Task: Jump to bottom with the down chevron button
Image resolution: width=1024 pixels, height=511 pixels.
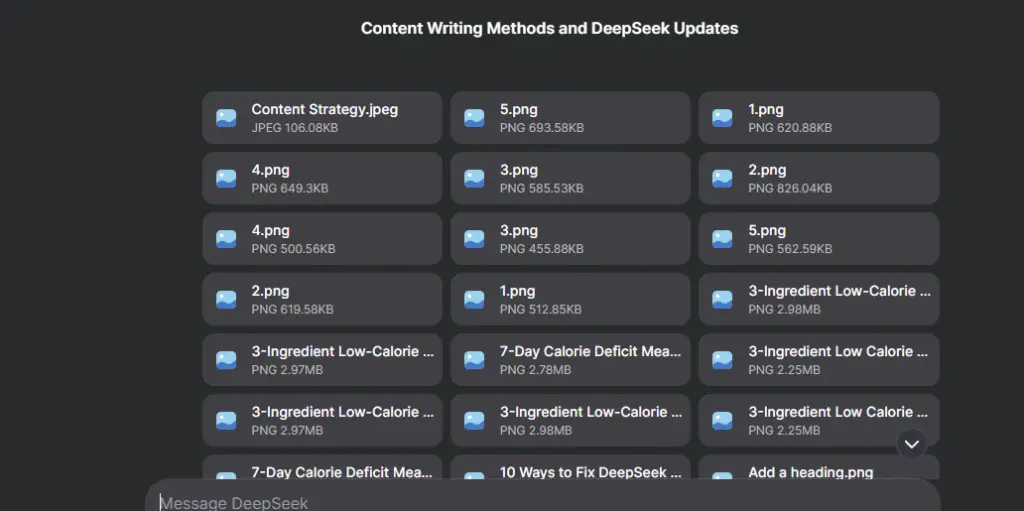Action: (x=912, y=444)
